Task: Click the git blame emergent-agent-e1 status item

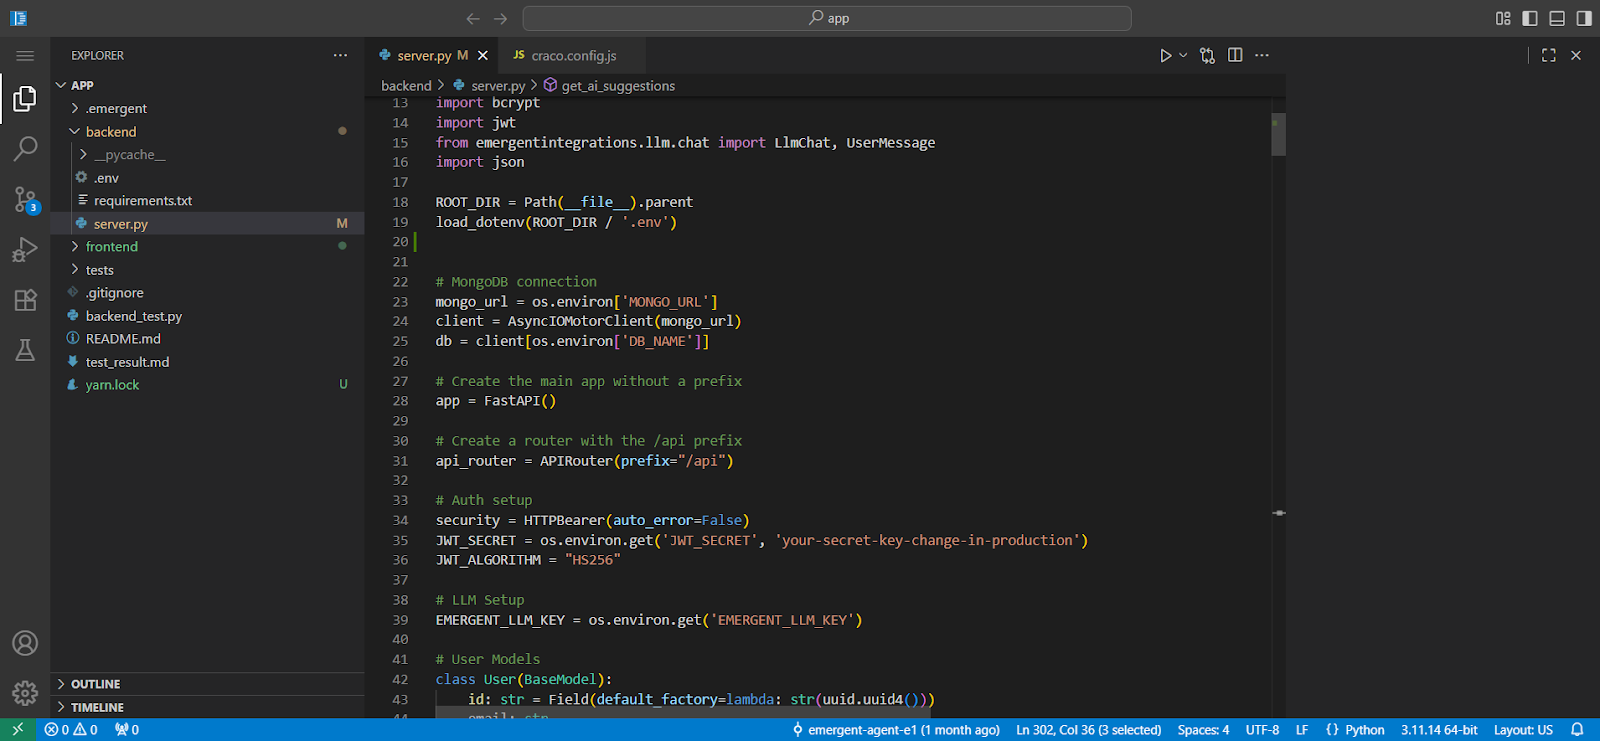Action: coord(896,730)
